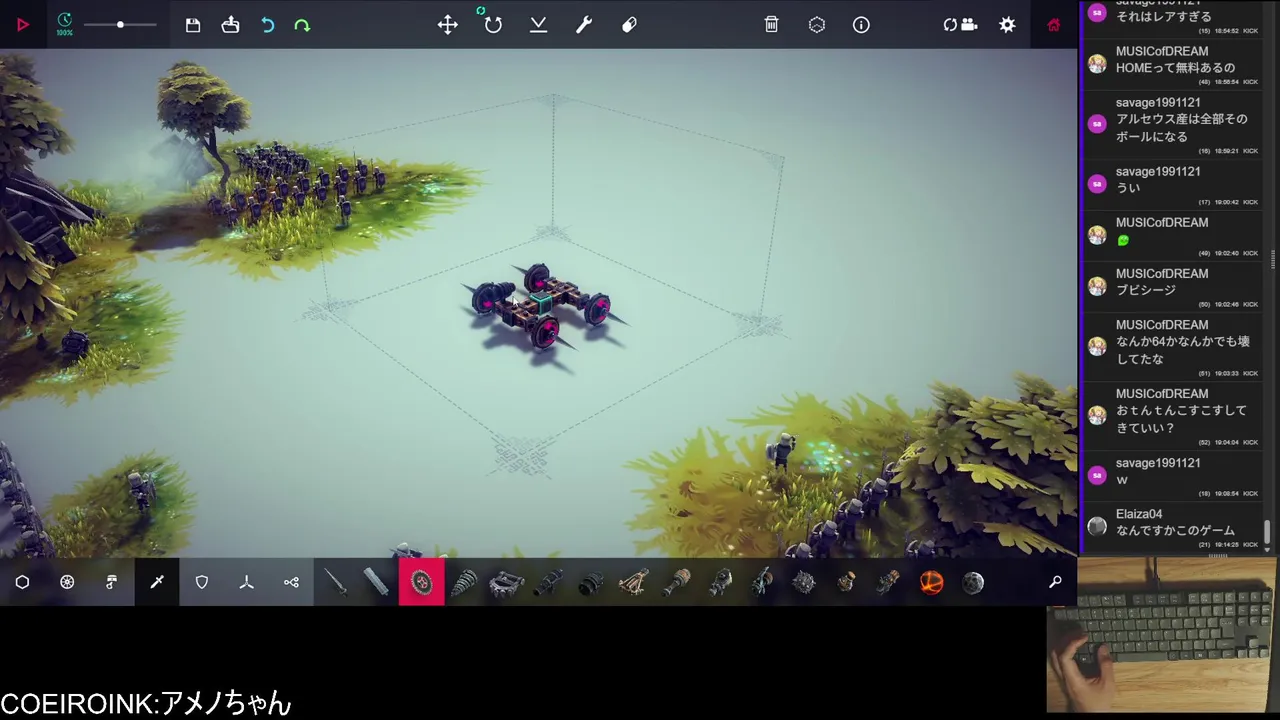Select the flamethrower block
This screenshot has height=720, width=1280.
677,582
